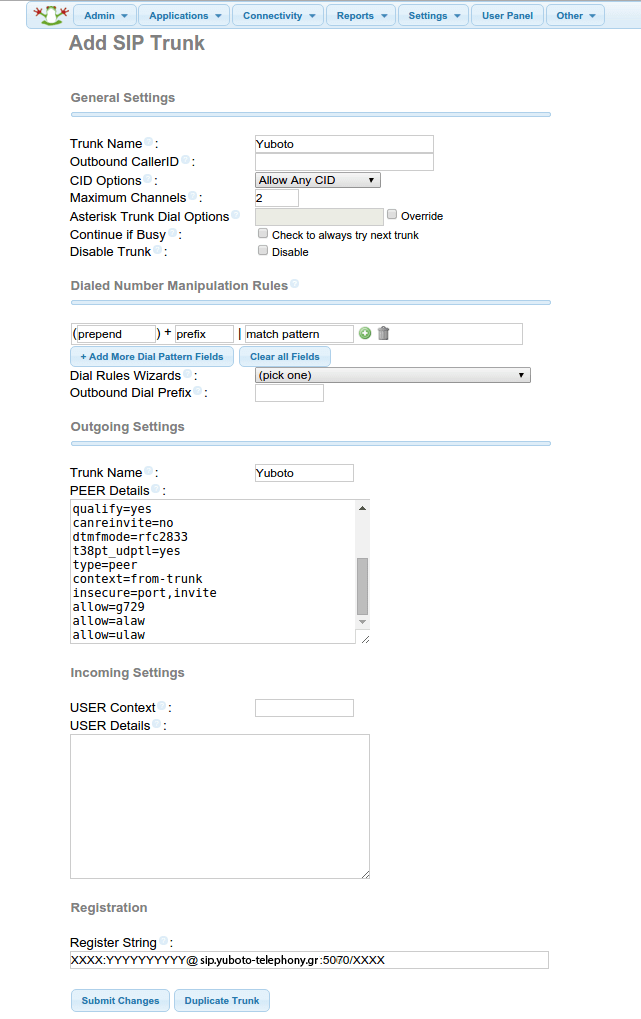Screen dimensions: 641x1019
Task: Click the PEER Details scrollbar thumb
Action: pyautogui.click(x=363, y=586)
